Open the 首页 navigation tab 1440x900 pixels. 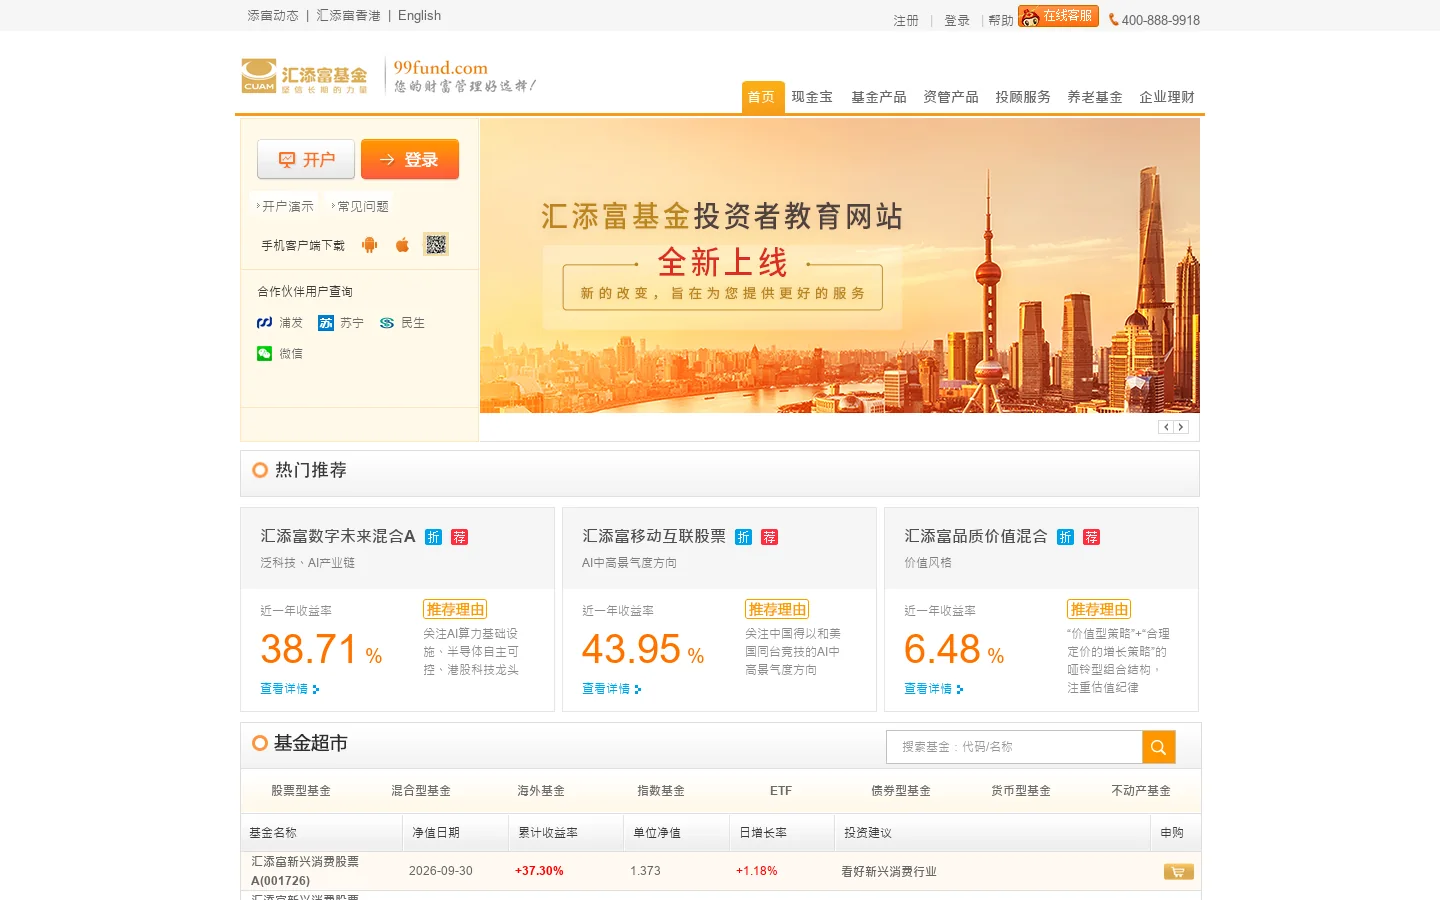[x=762, y=97]
